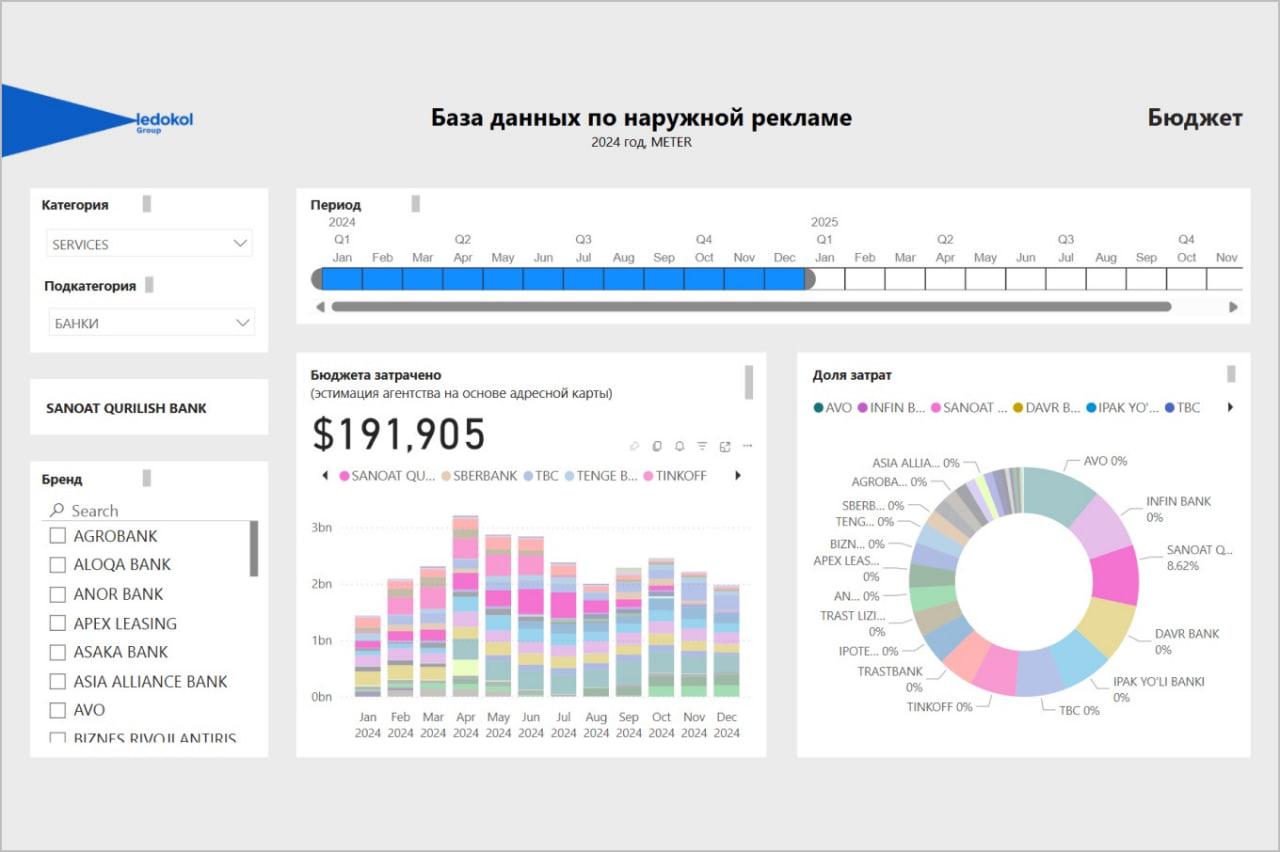Click the SANOAT QURILISH BANK card
Image resolution: width=1280 pixels, height=852 pixels.
149,408
